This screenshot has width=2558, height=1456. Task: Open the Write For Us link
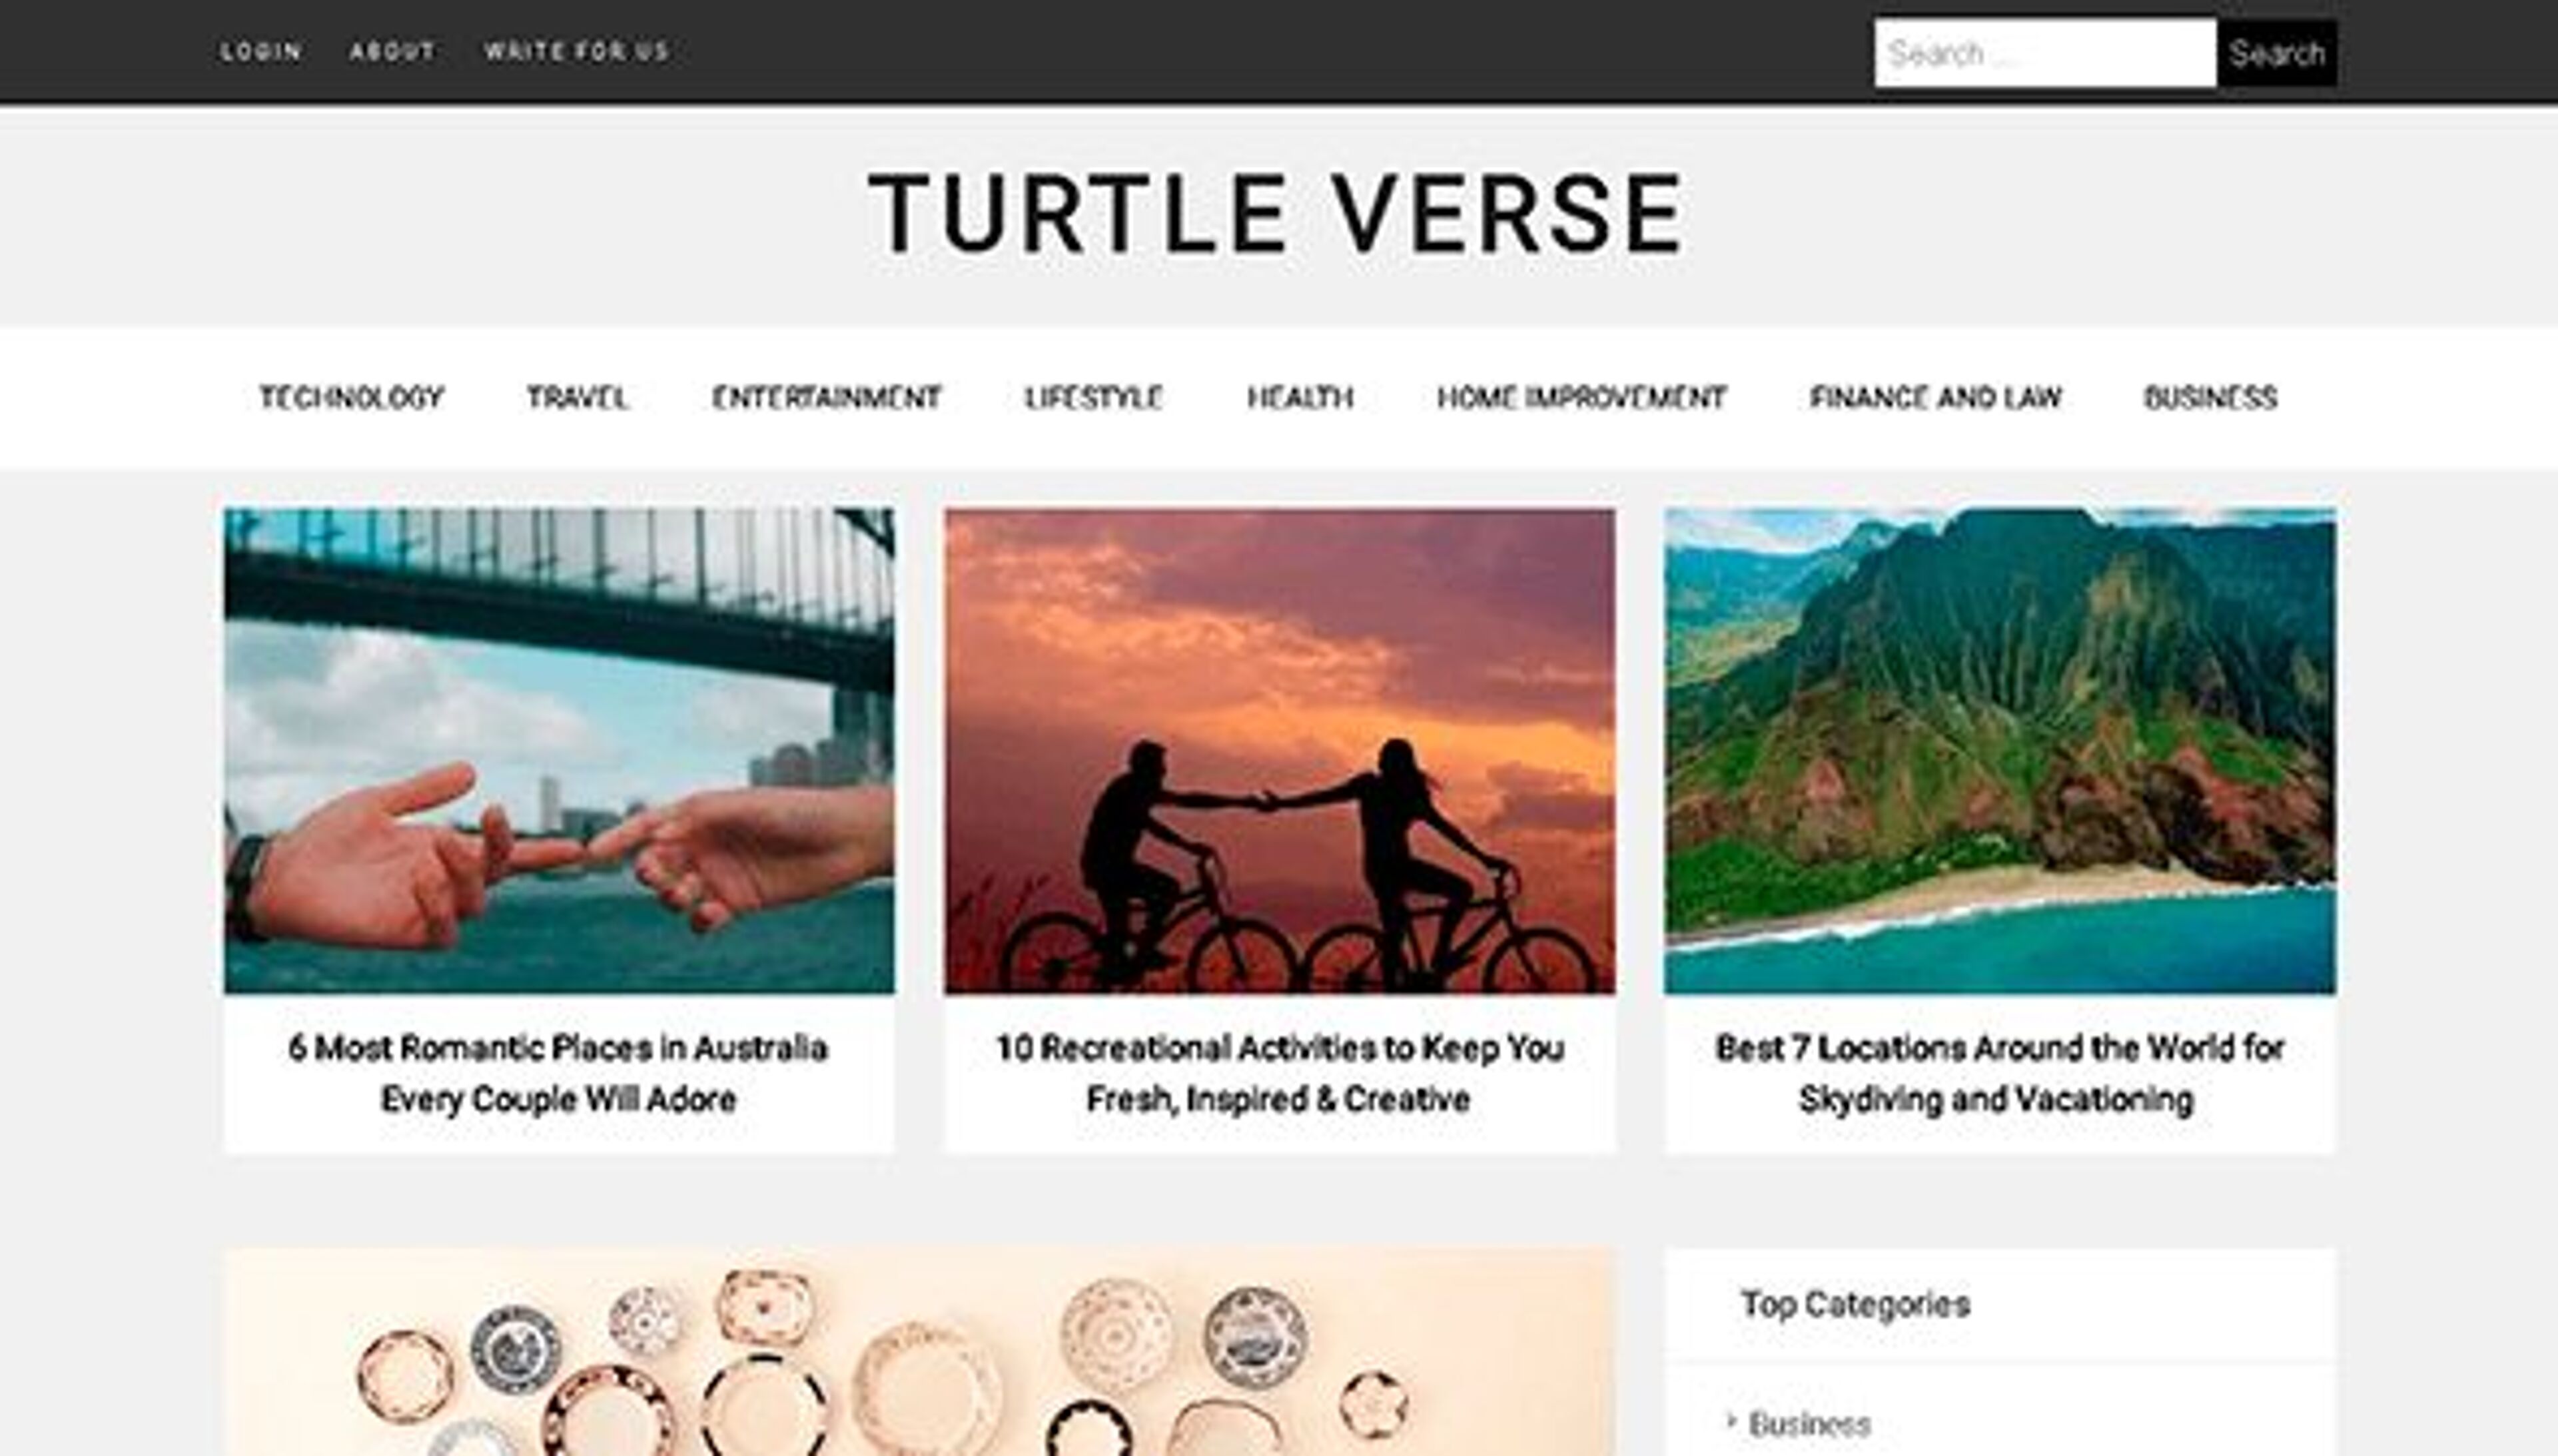[x=577, y=51]
